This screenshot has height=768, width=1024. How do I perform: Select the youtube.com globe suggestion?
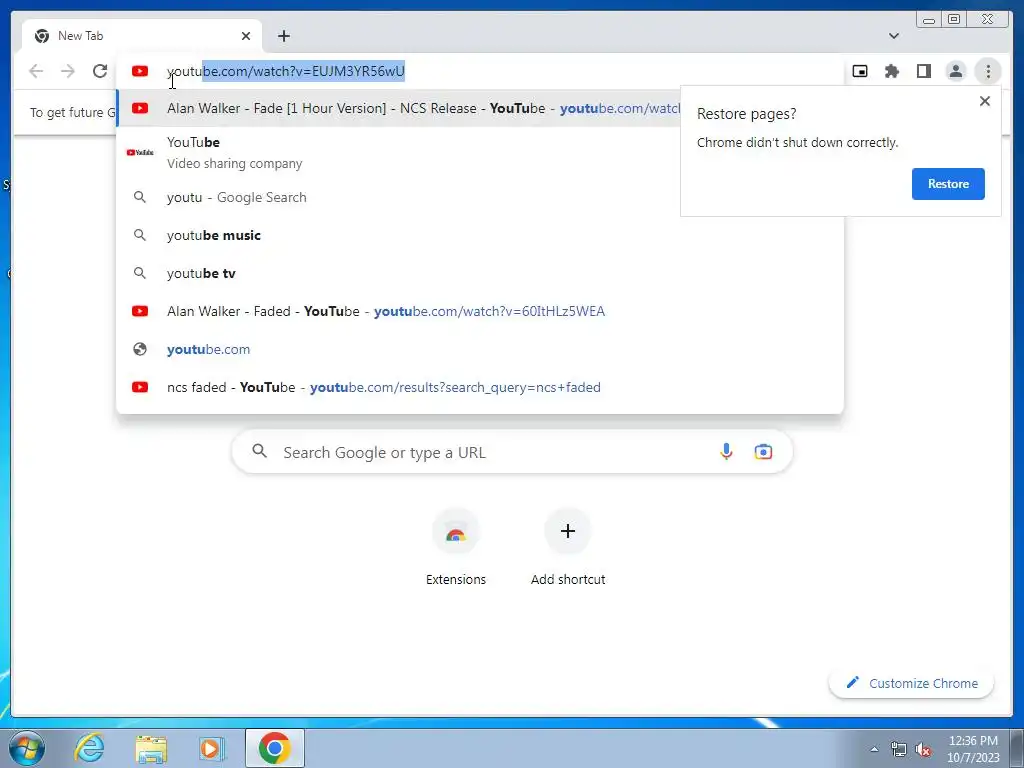click(480, 349)
